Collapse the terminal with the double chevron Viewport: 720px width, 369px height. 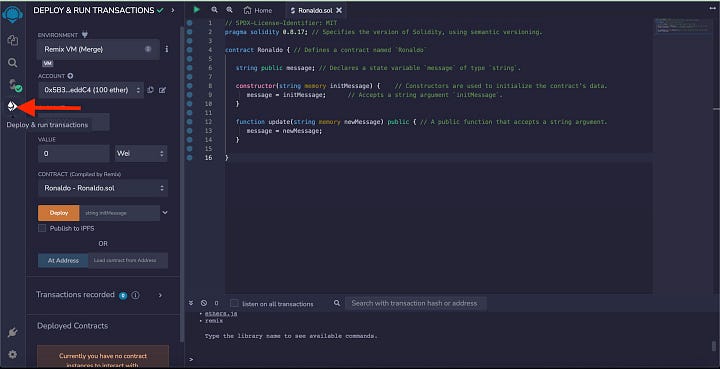(x=191, y=303)
